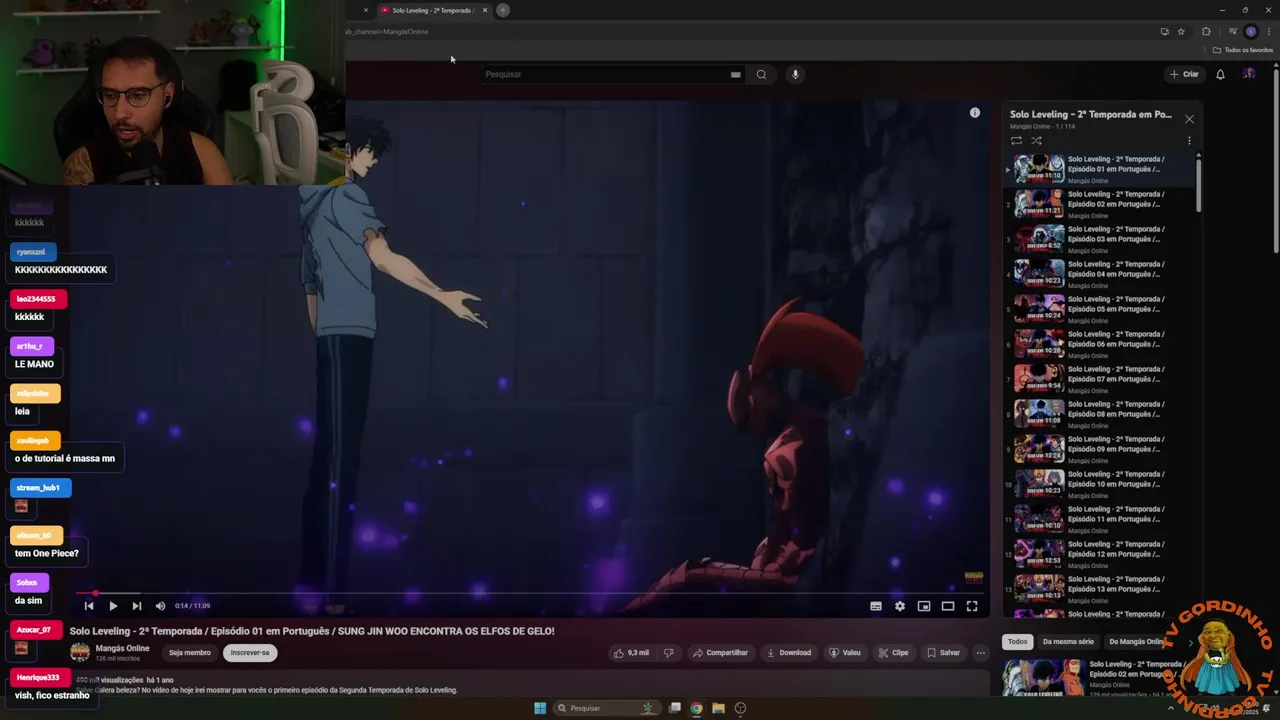Screen dimensions: 1280x720
Task: Click the Valeu button
Action: tap(845, 653)
